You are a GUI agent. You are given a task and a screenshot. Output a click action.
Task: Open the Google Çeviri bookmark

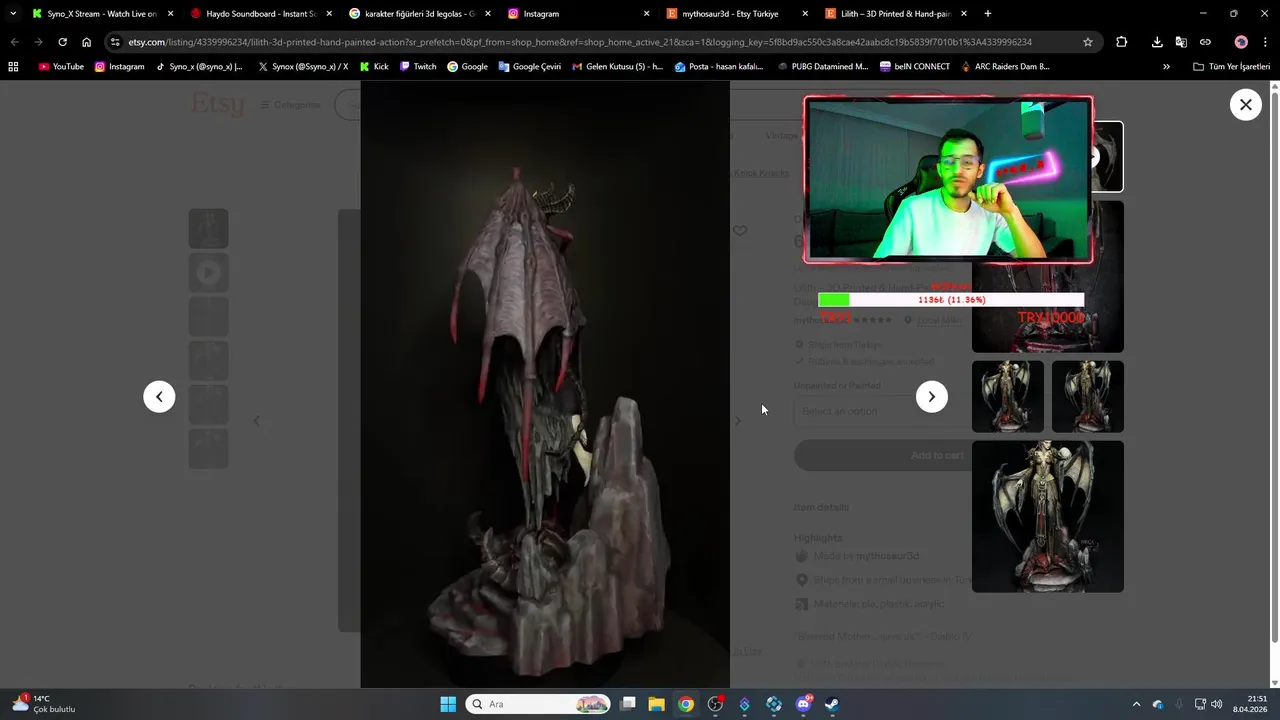coord(529,67)
